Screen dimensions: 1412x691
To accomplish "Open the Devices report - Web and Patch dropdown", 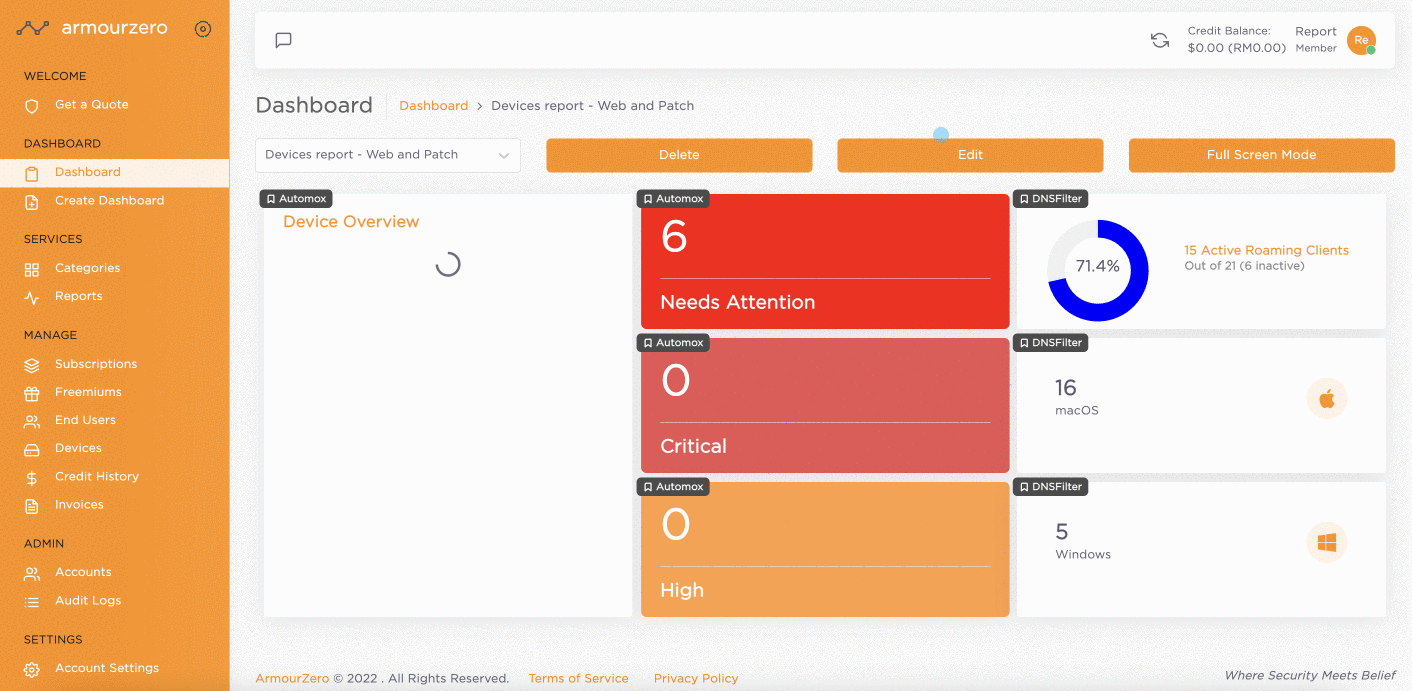I will click(x=388, y=155).
